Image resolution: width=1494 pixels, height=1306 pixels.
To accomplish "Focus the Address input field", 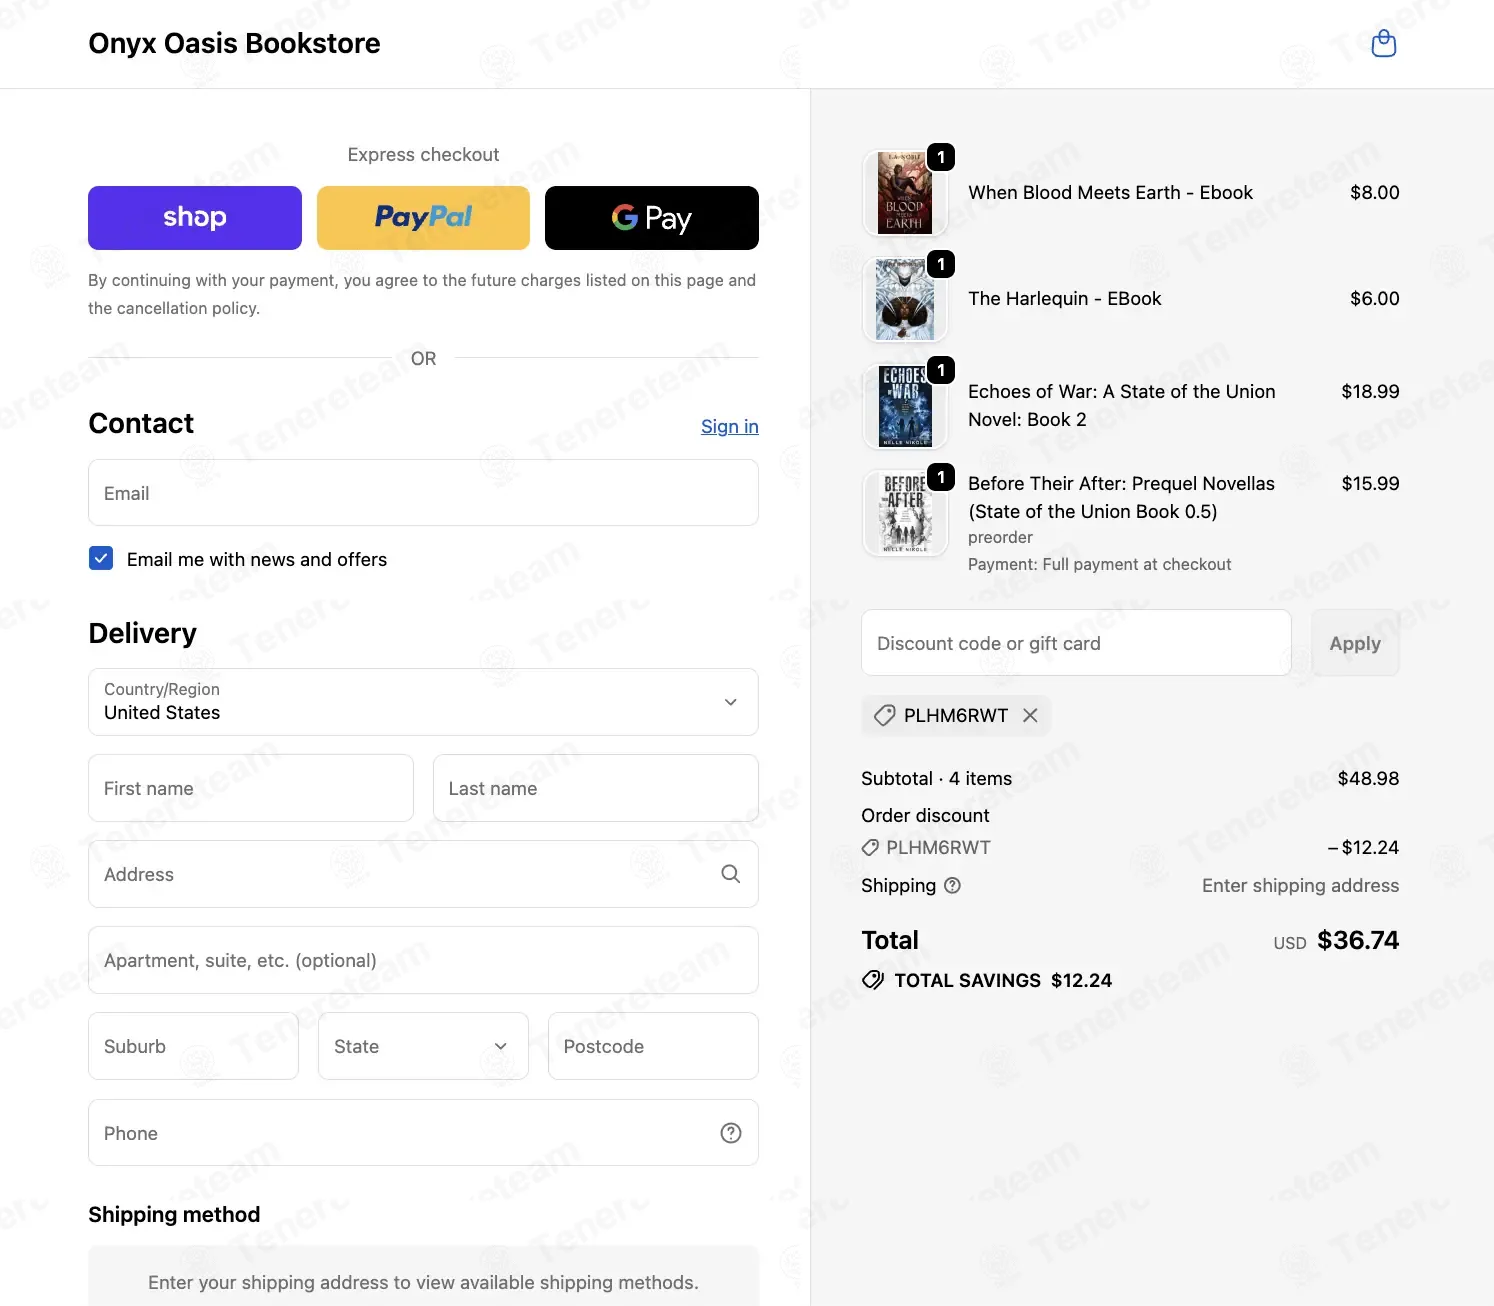I will (x=423, y=874).
